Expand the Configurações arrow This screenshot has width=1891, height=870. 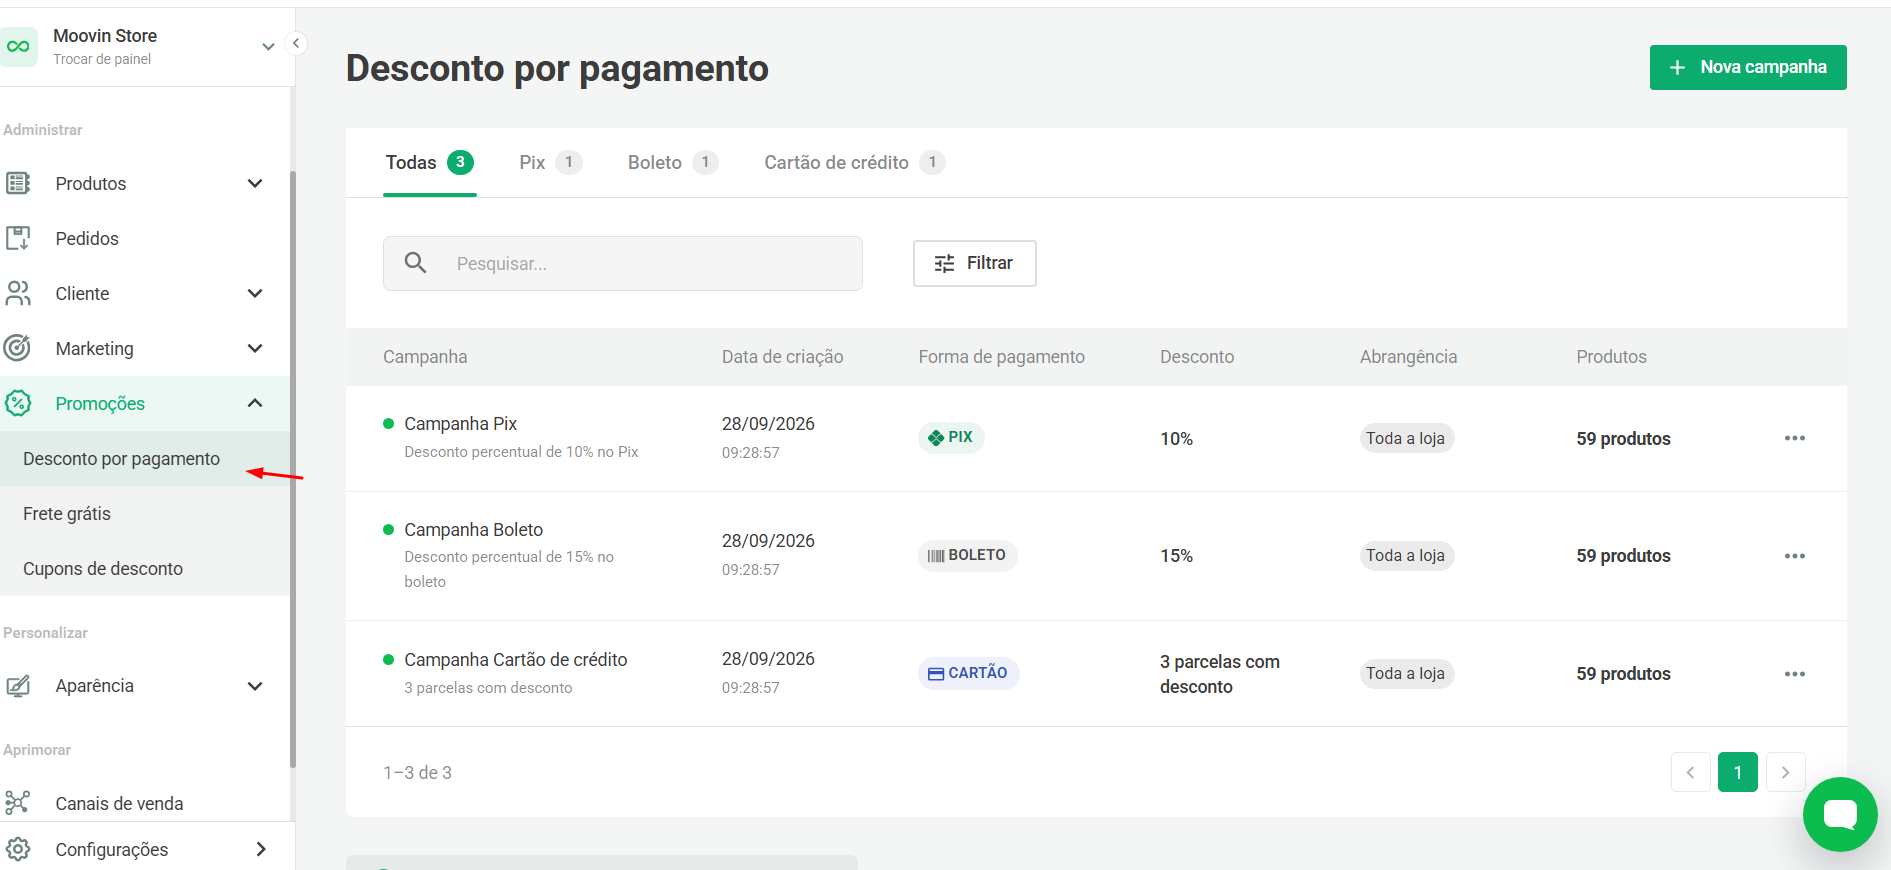pyautogui.click(x=261, y=849)
